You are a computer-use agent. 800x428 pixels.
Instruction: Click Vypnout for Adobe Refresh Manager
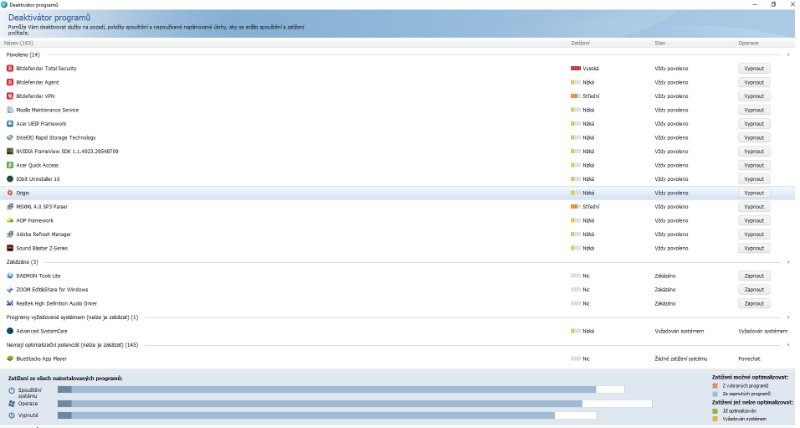754,234
